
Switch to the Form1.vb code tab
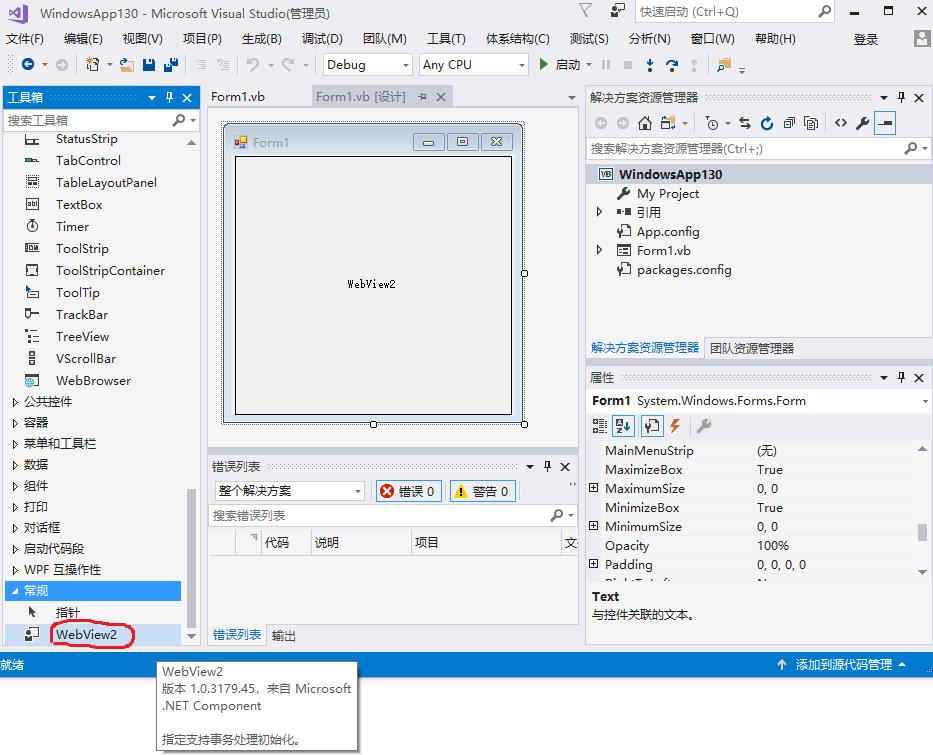[238, 96]
